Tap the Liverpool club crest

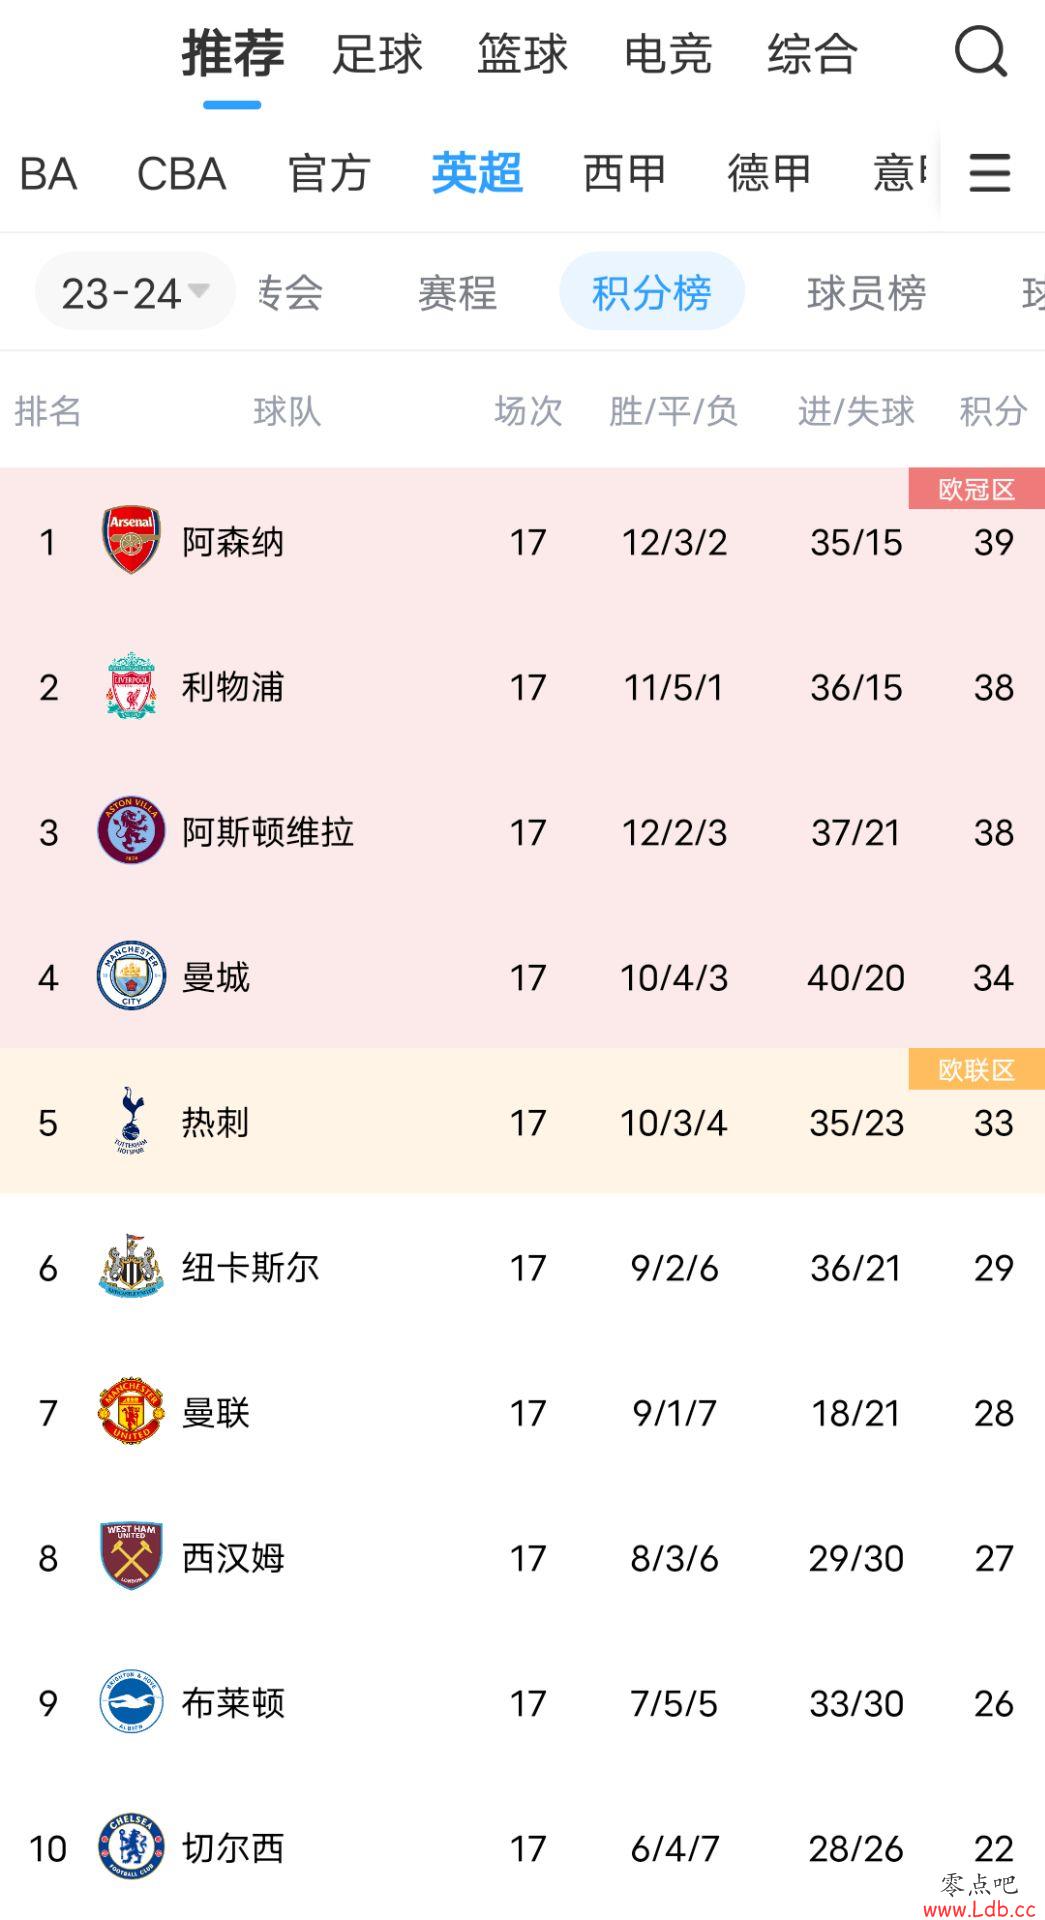131,686
